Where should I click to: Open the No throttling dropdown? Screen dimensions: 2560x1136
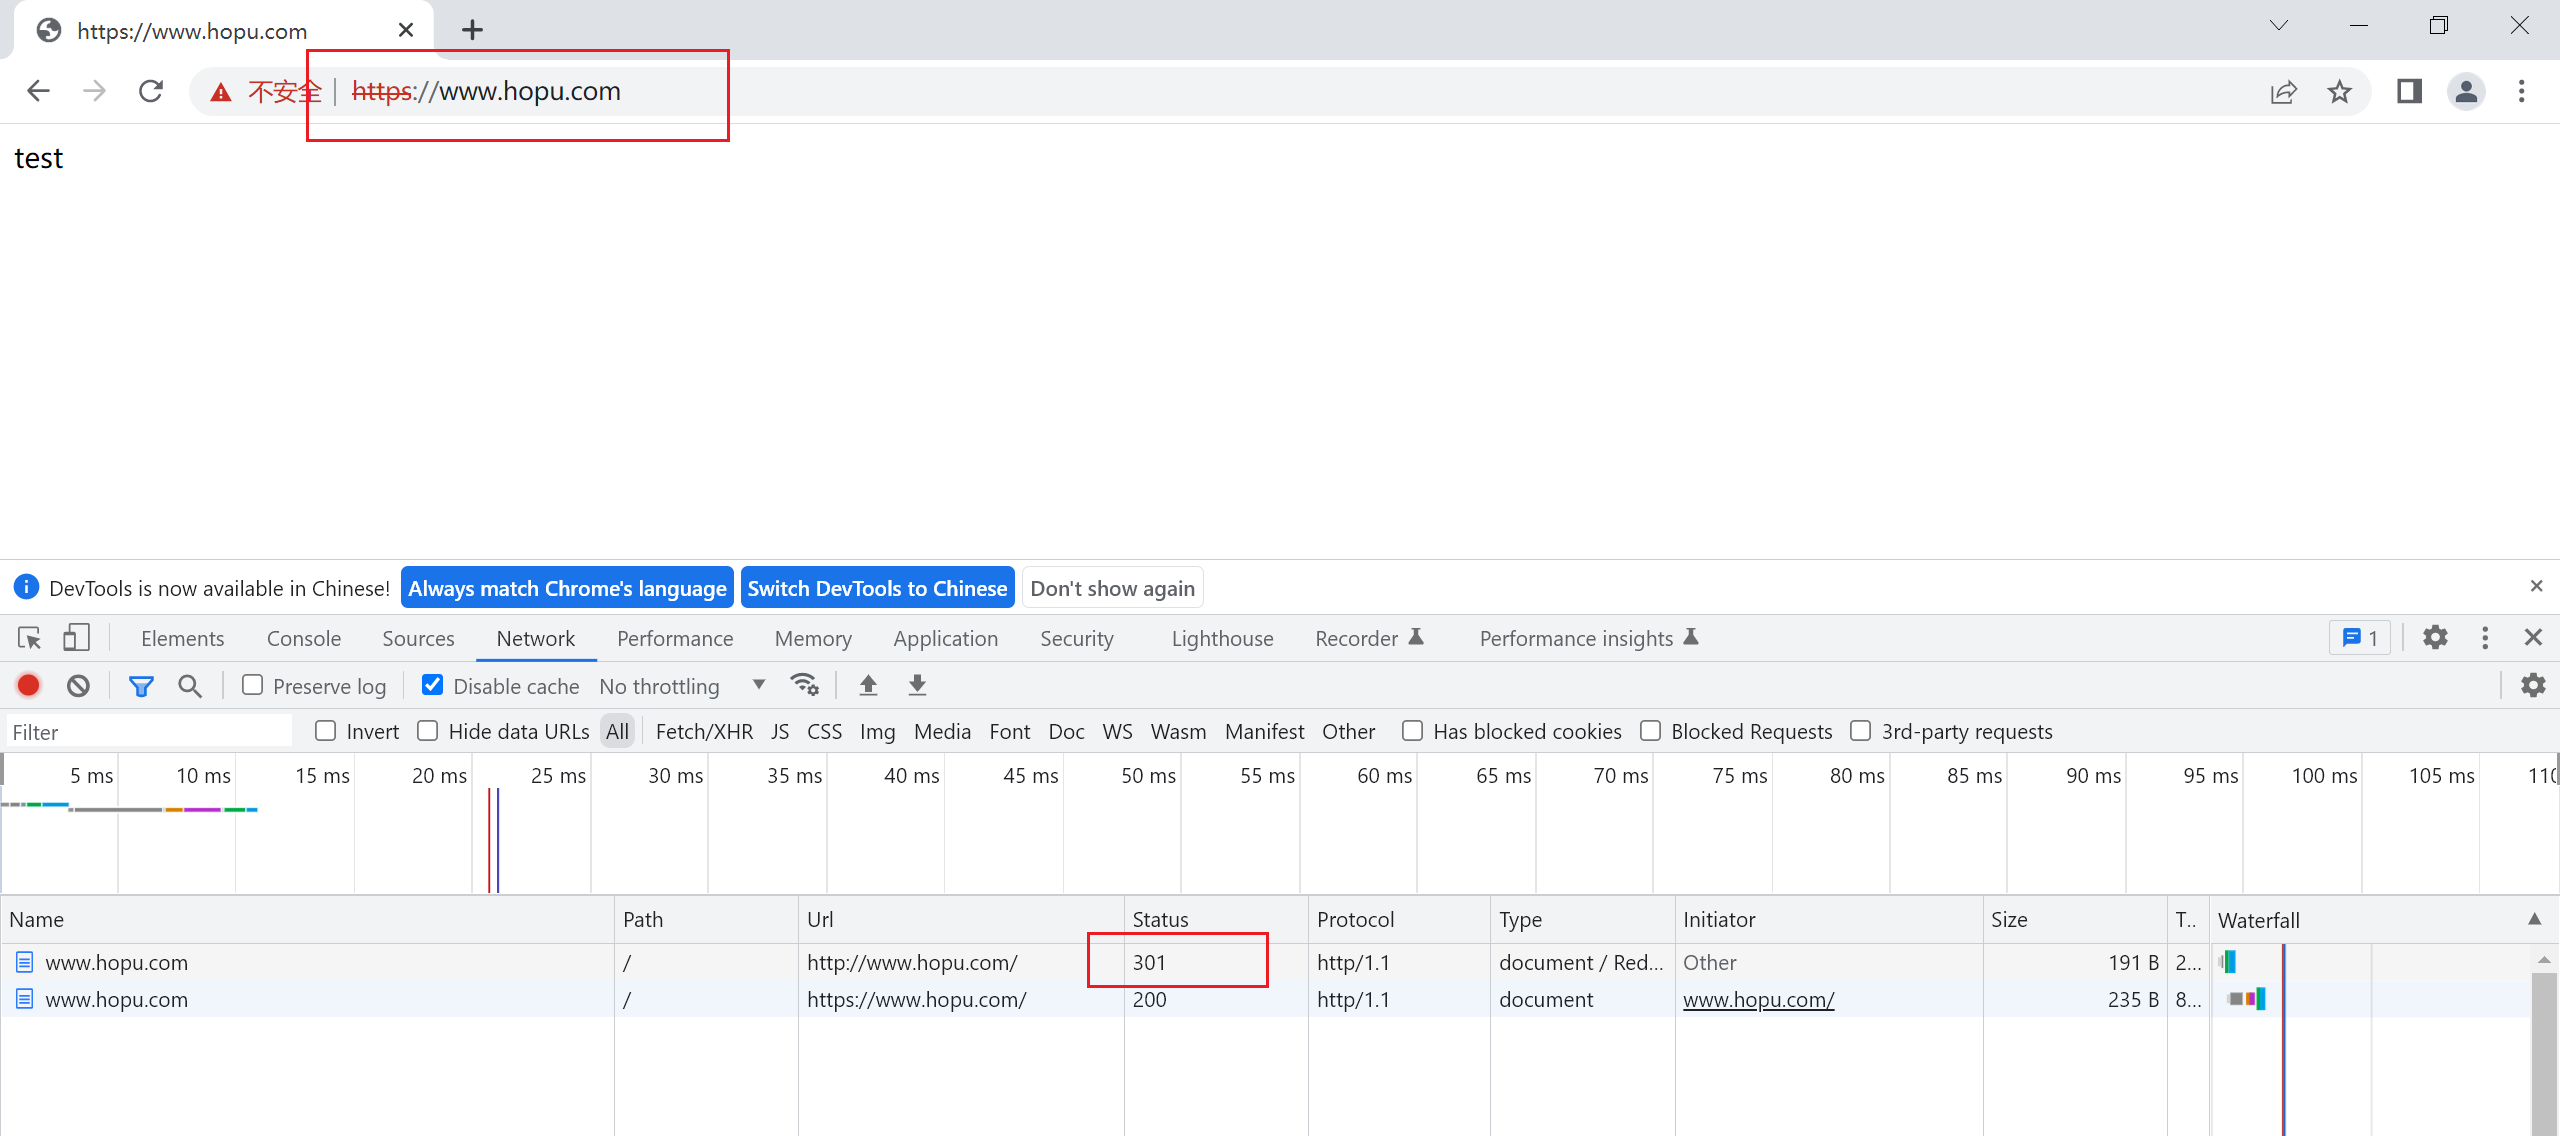coord(682,686)
